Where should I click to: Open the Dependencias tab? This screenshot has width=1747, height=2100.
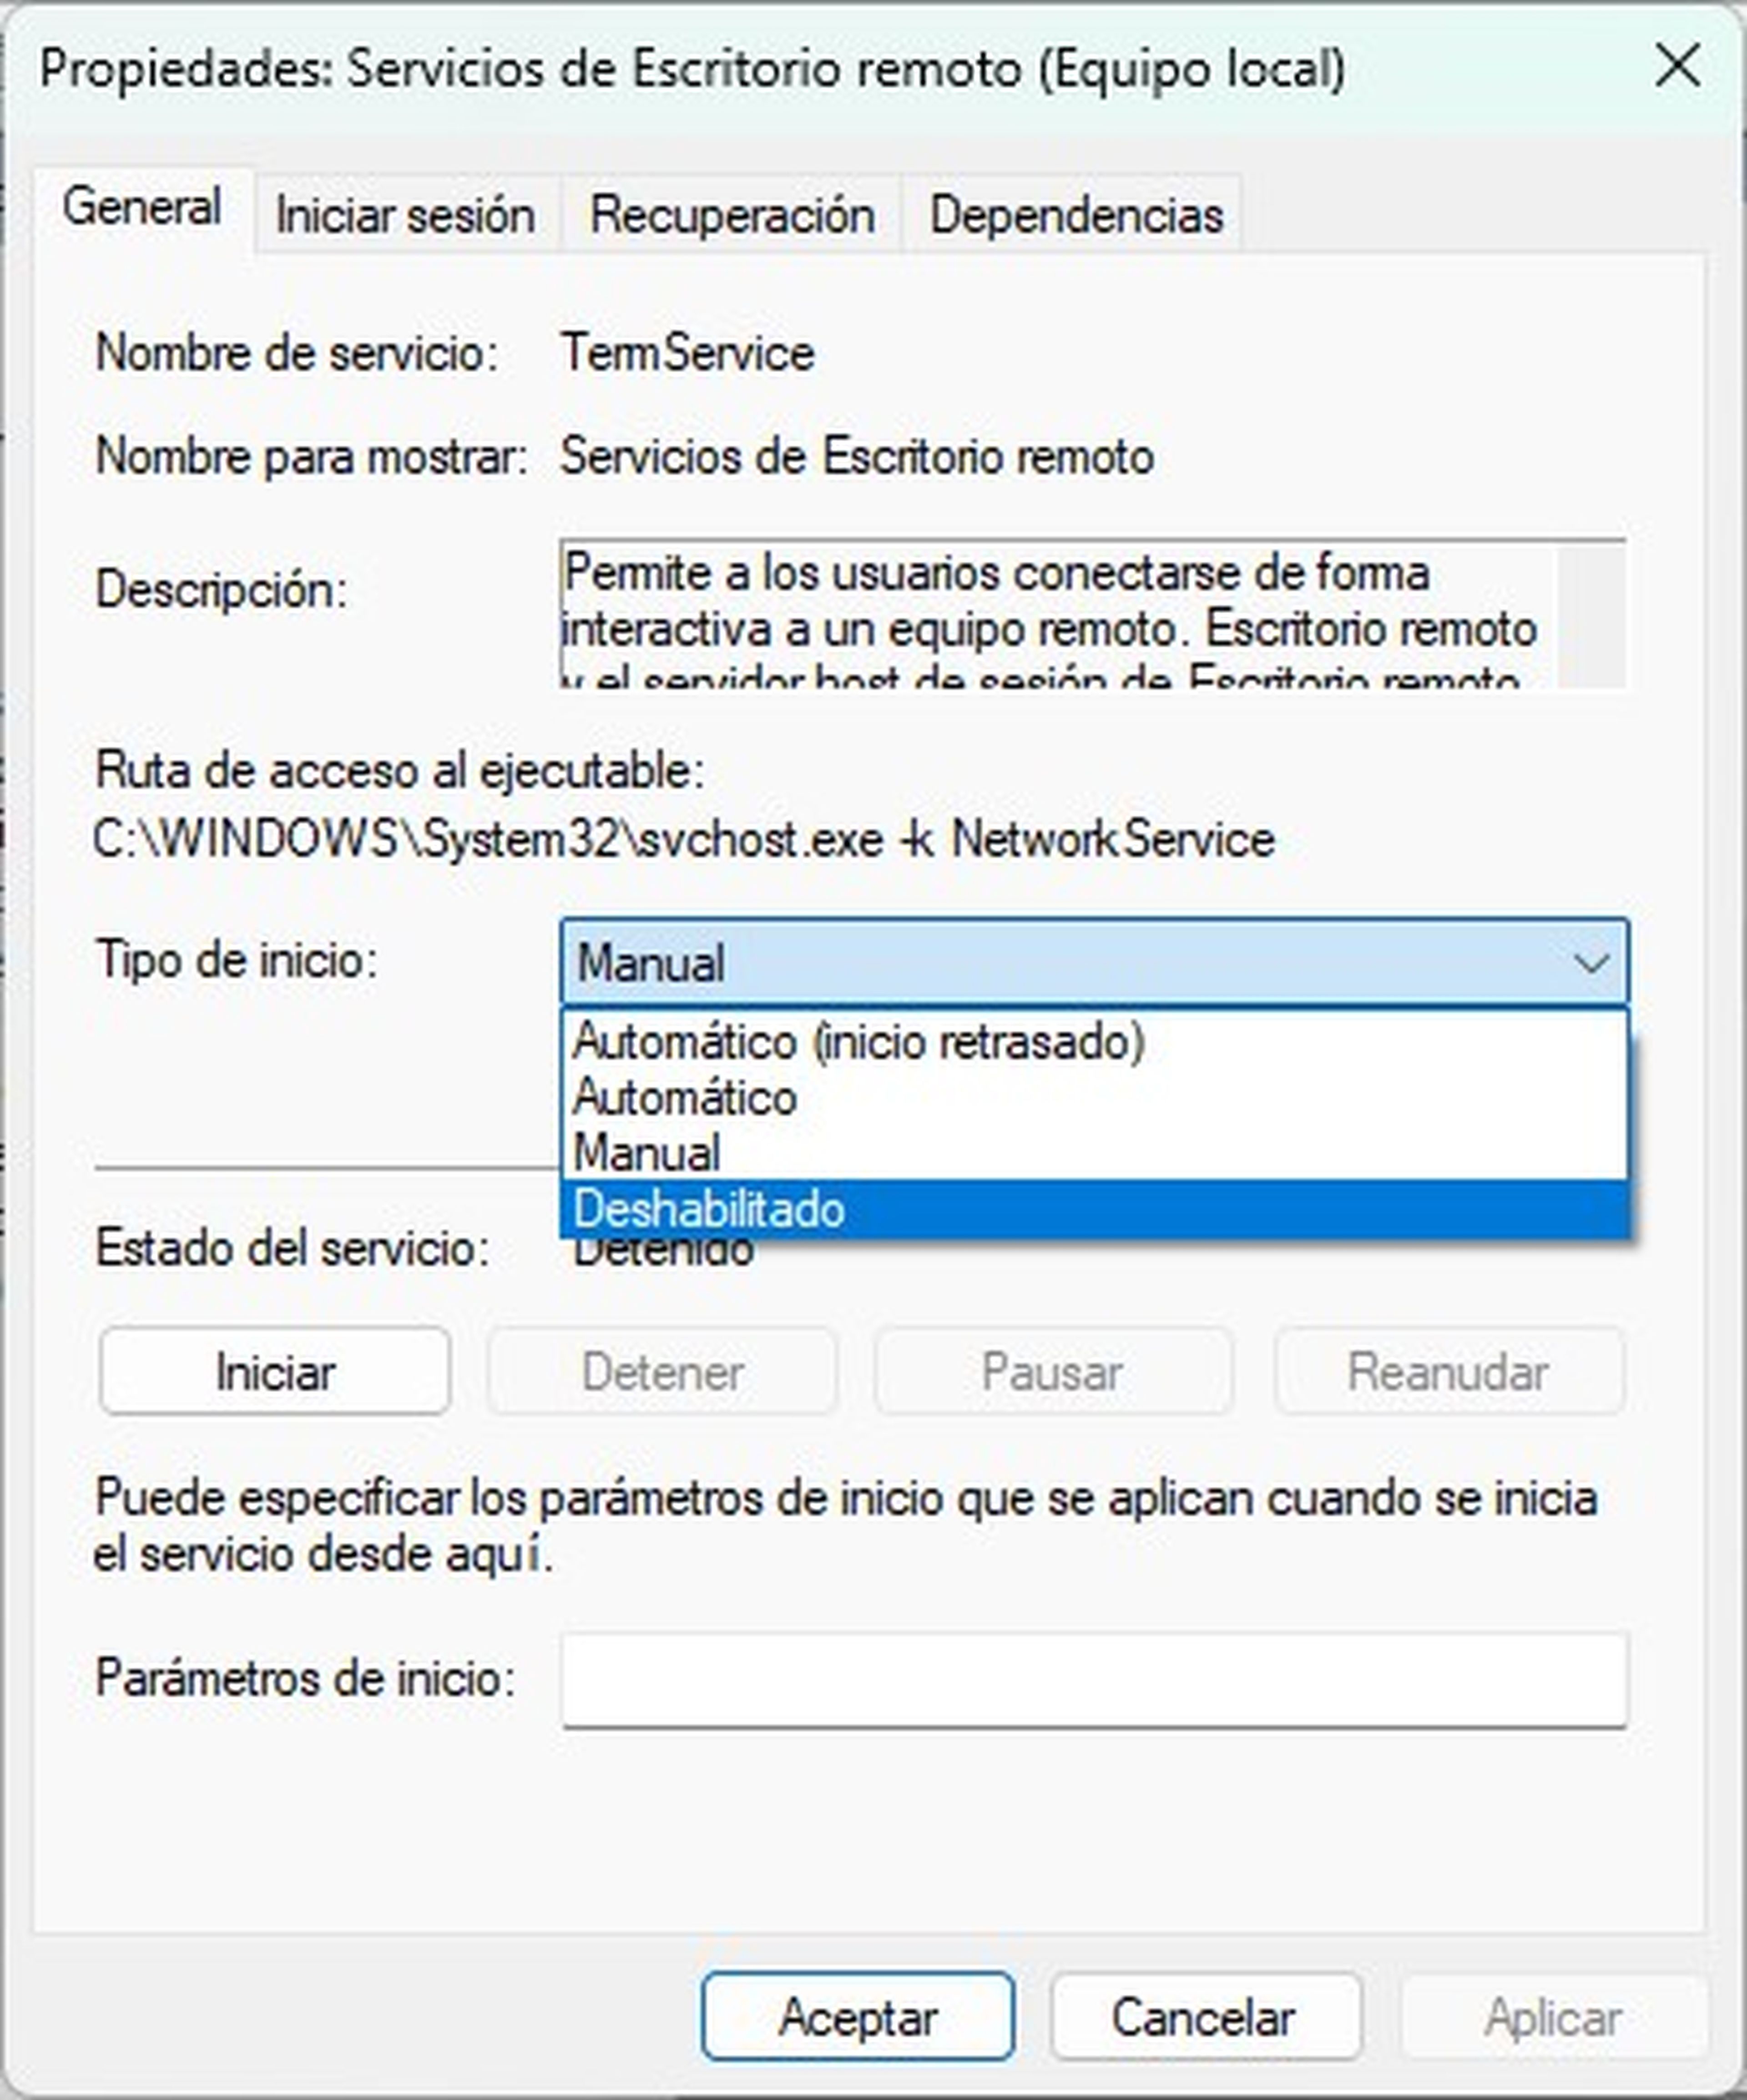1076,216
